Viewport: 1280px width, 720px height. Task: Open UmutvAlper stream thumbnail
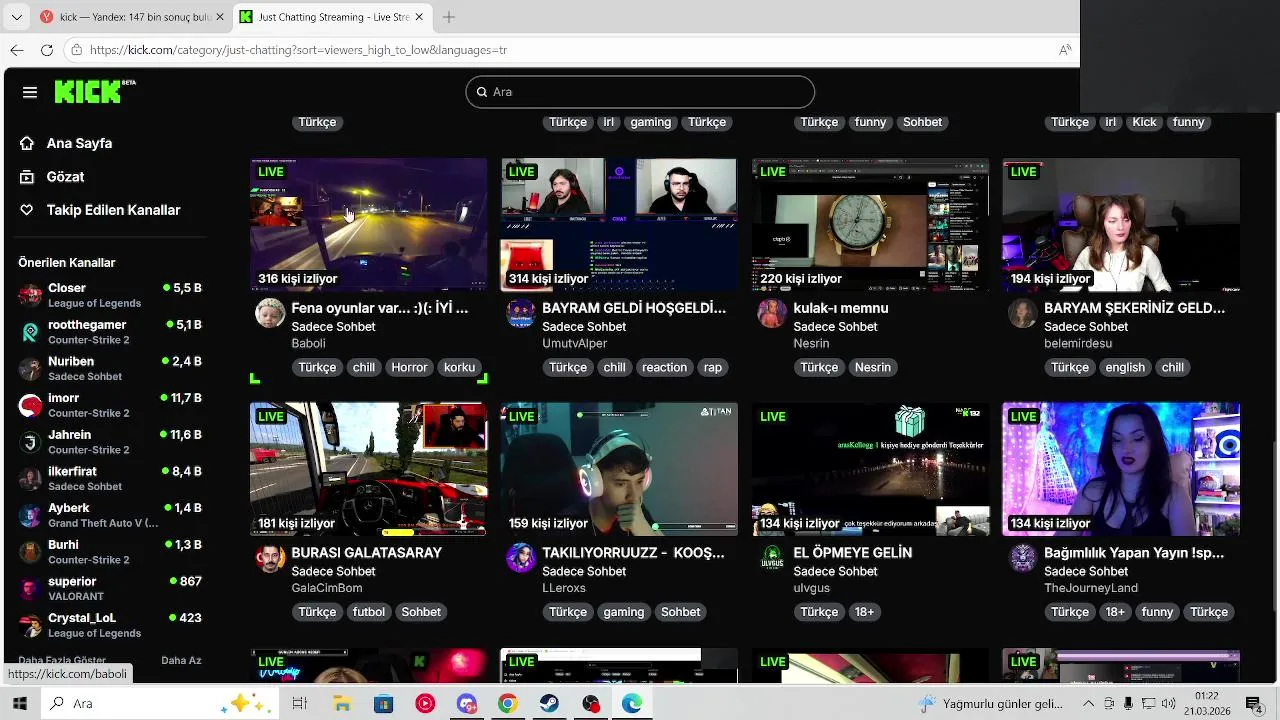[x=619, y=224]
